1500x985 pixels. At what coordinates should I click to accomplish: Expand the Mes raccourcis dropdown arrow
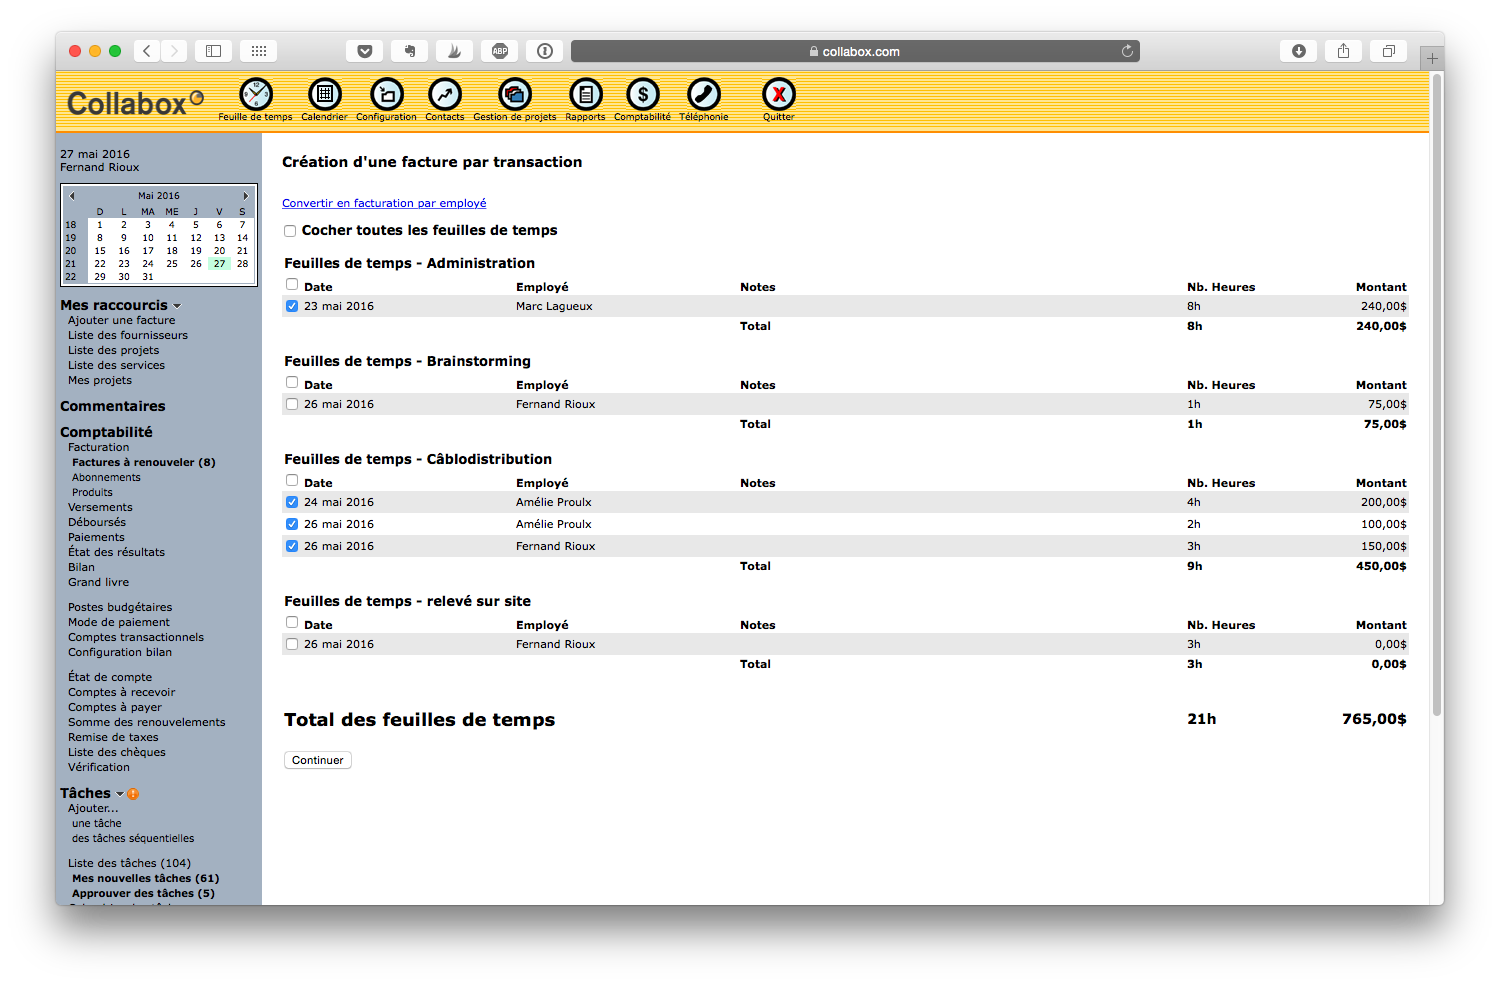[177, 306]
